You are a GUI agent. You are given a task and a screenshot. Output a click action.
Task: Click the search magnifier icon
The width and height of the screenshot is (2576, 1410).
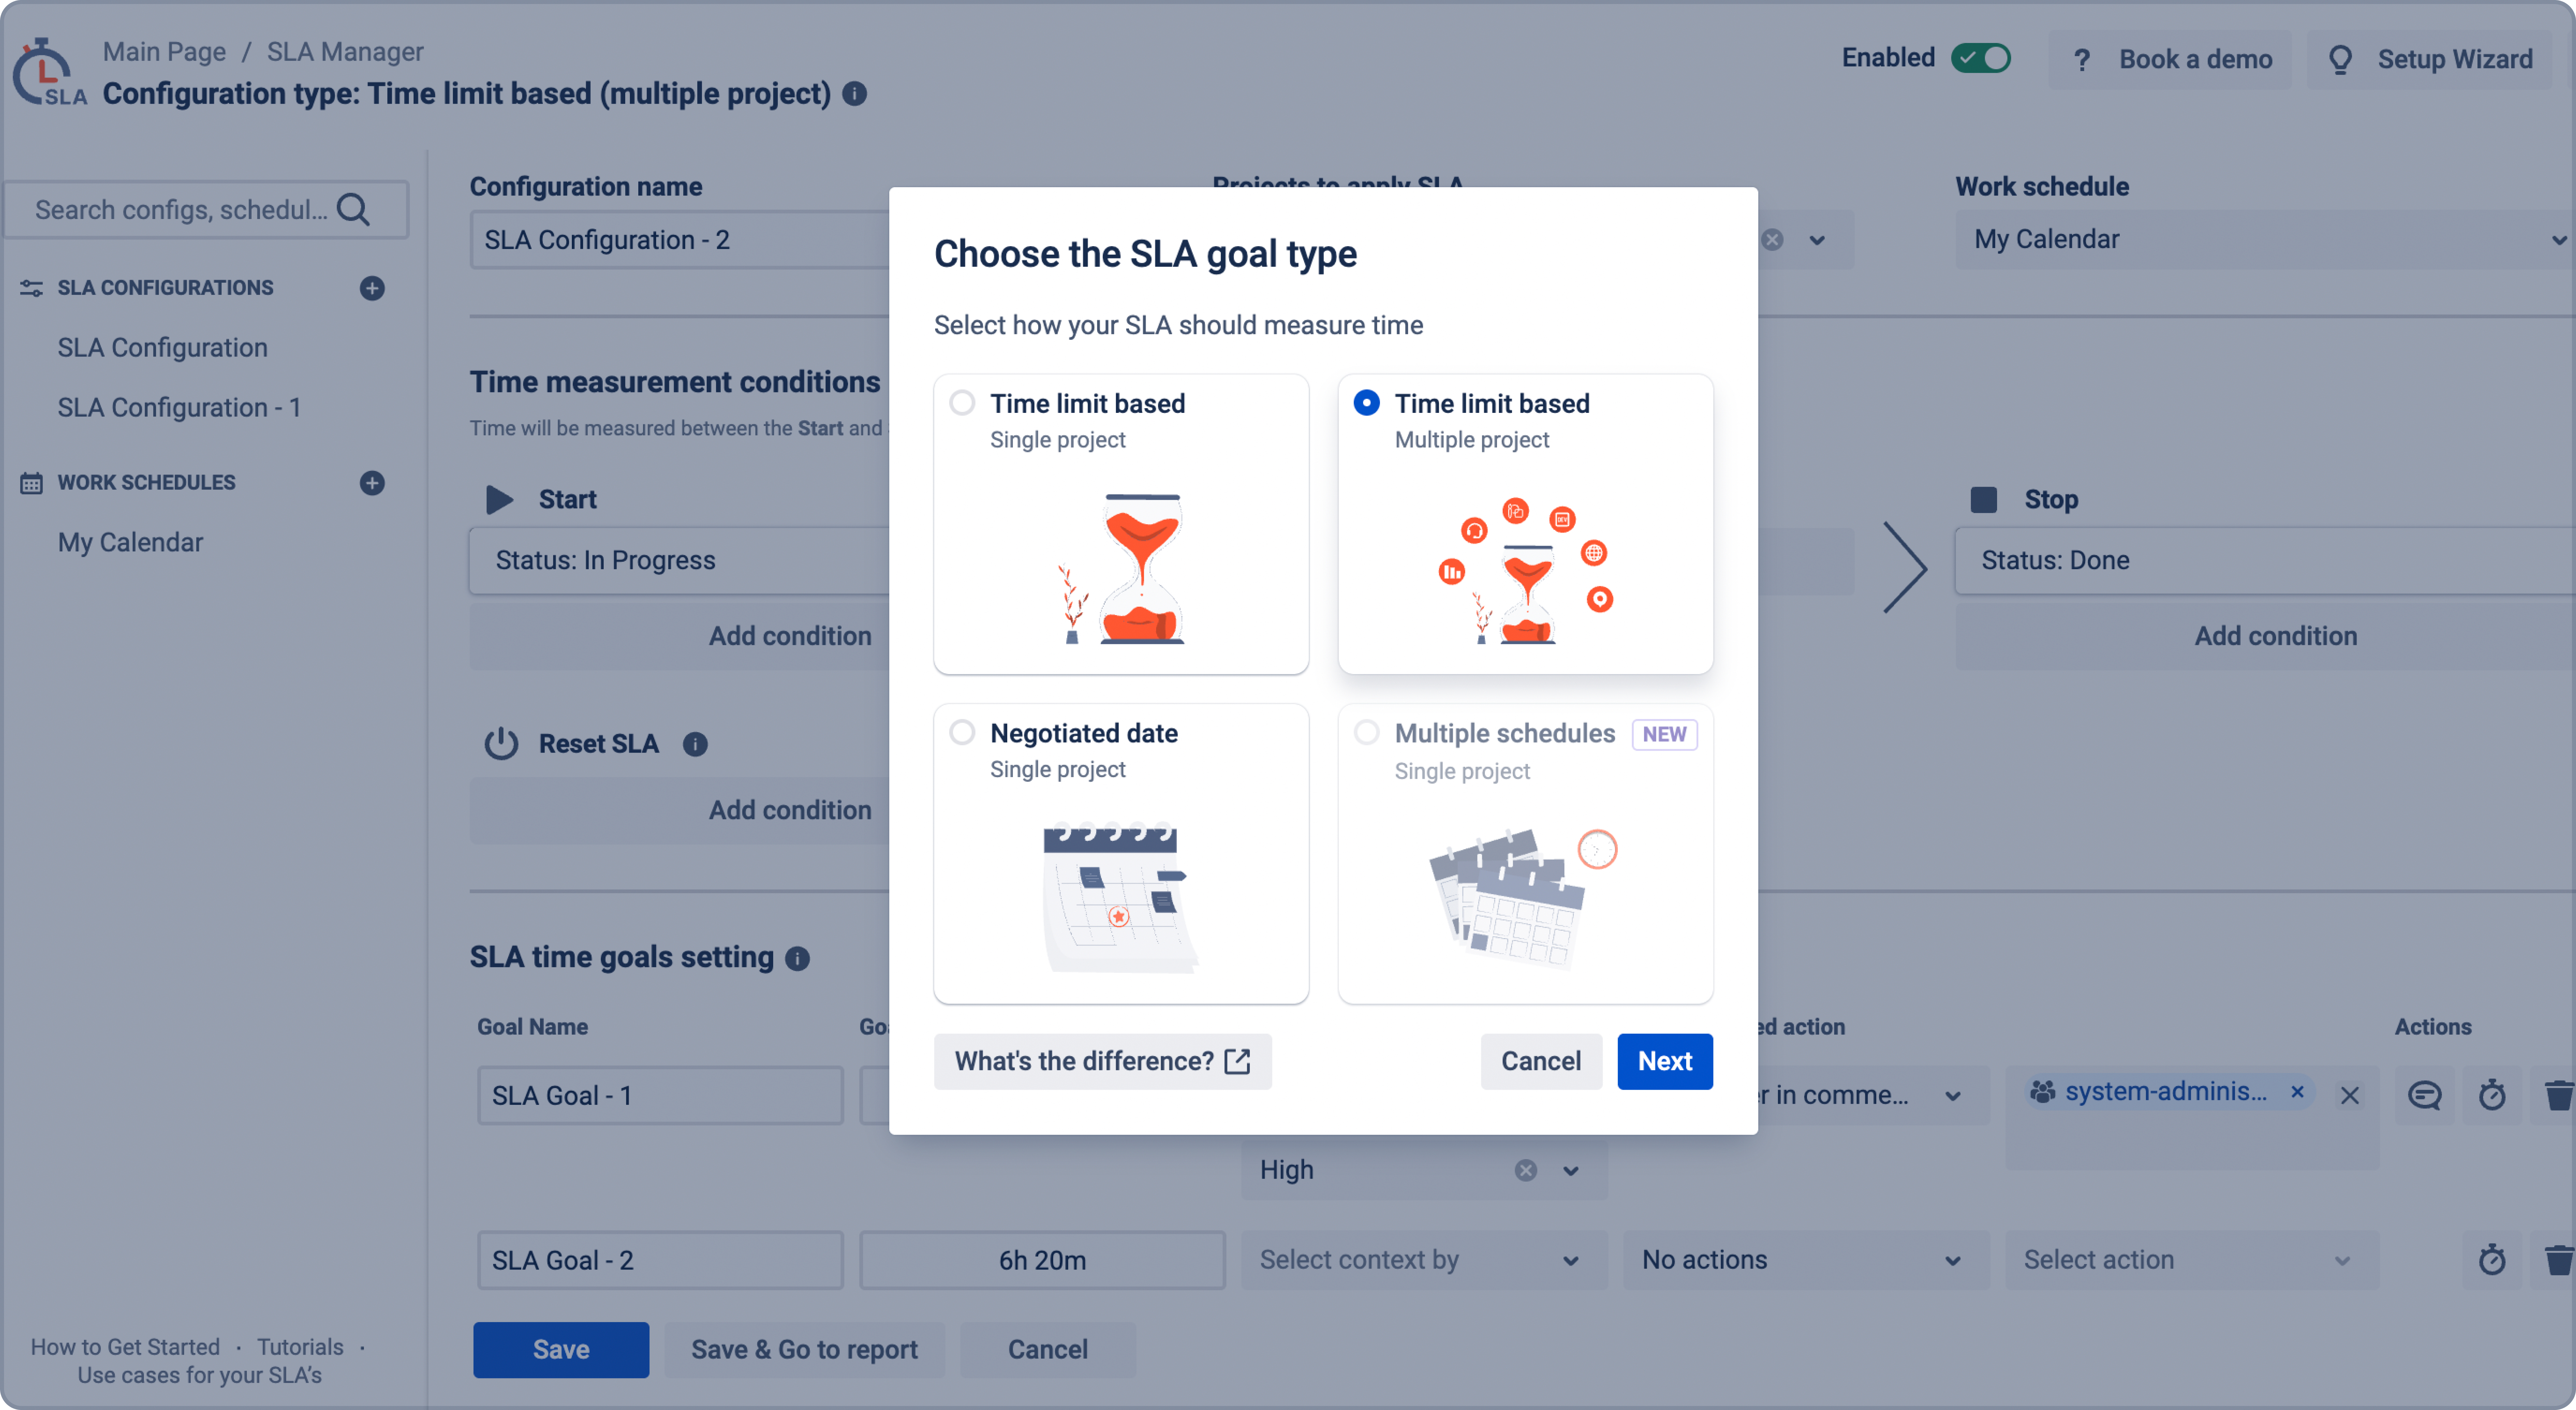[x=353, y=210]
